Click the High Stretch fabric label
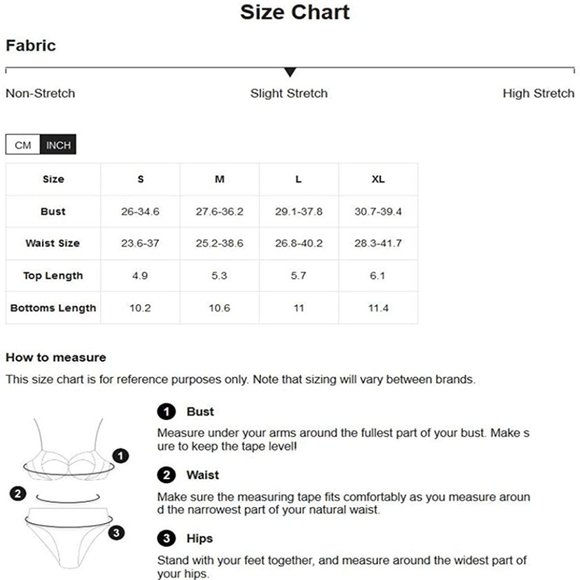 click(x=538, y=93)
